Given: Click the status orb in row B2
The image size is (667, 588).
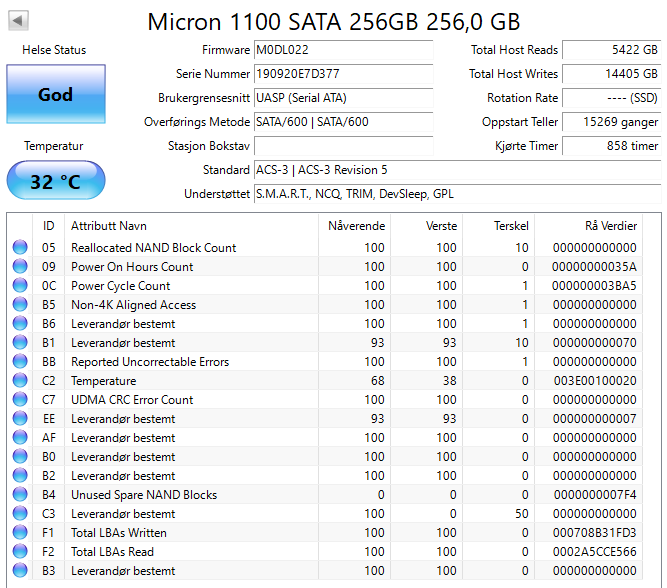Looking at the screenshot, I should tap(20, 475).
